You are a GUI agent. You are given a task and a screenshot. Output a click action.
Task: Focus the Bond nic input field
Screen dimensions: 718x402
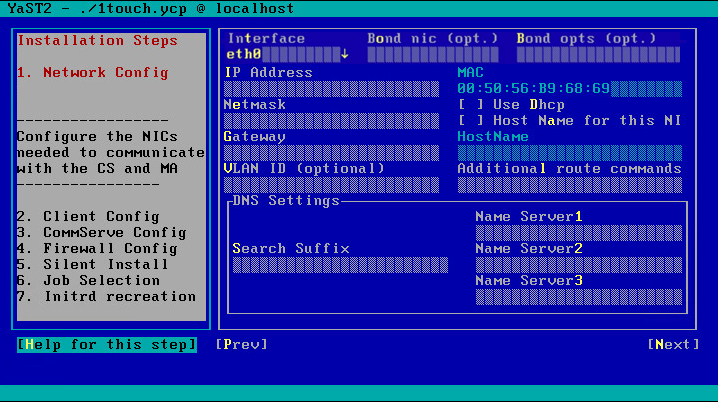(432, 54)
